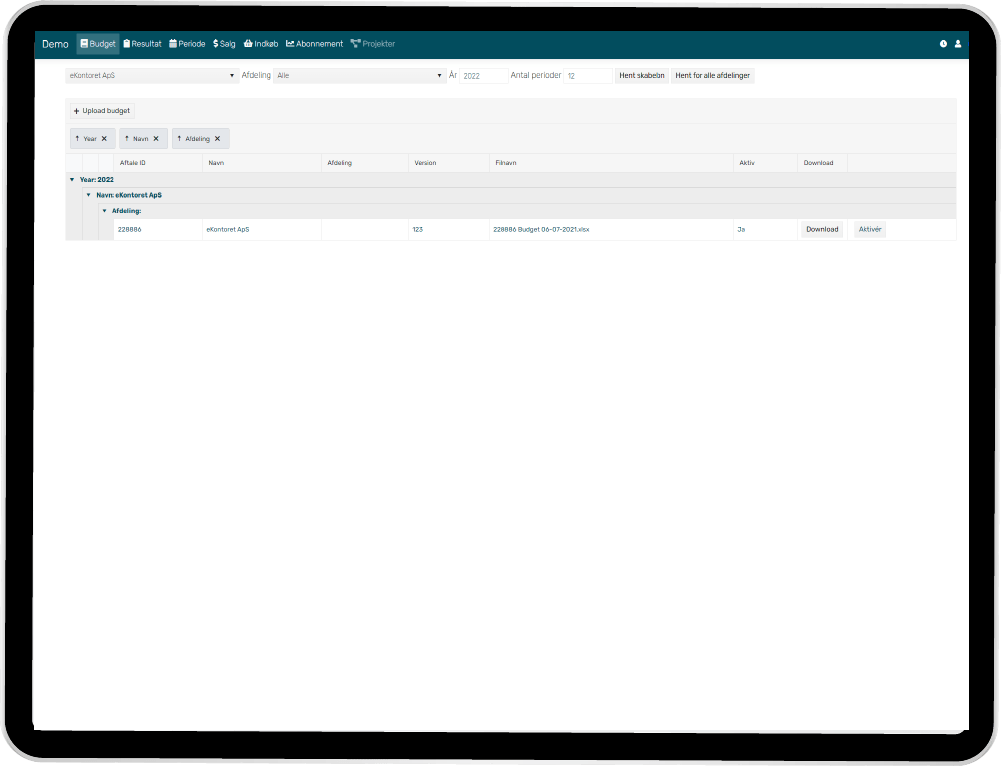This screenshot has height=766, width=1001.
Task: Go to the Periode page
Action: 187,44
